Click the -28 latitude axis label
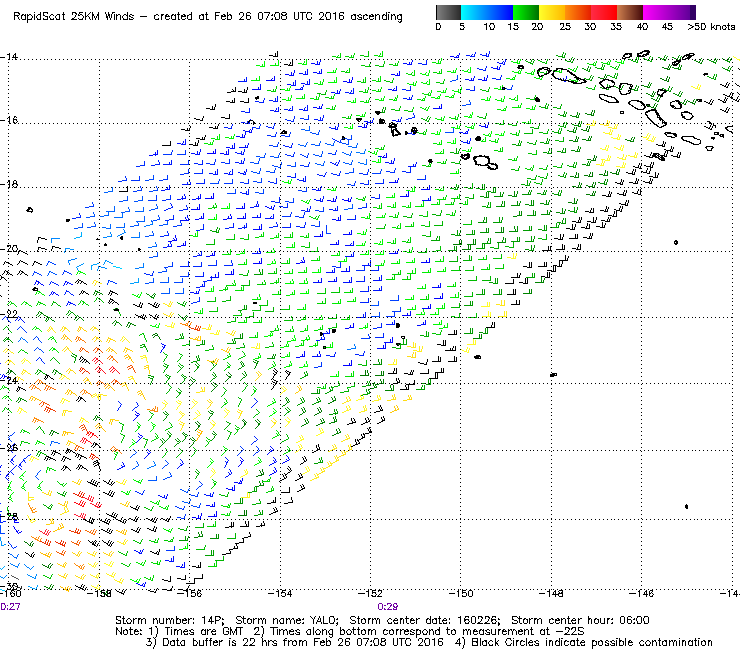The image size is (740, 650). [9, 516]
